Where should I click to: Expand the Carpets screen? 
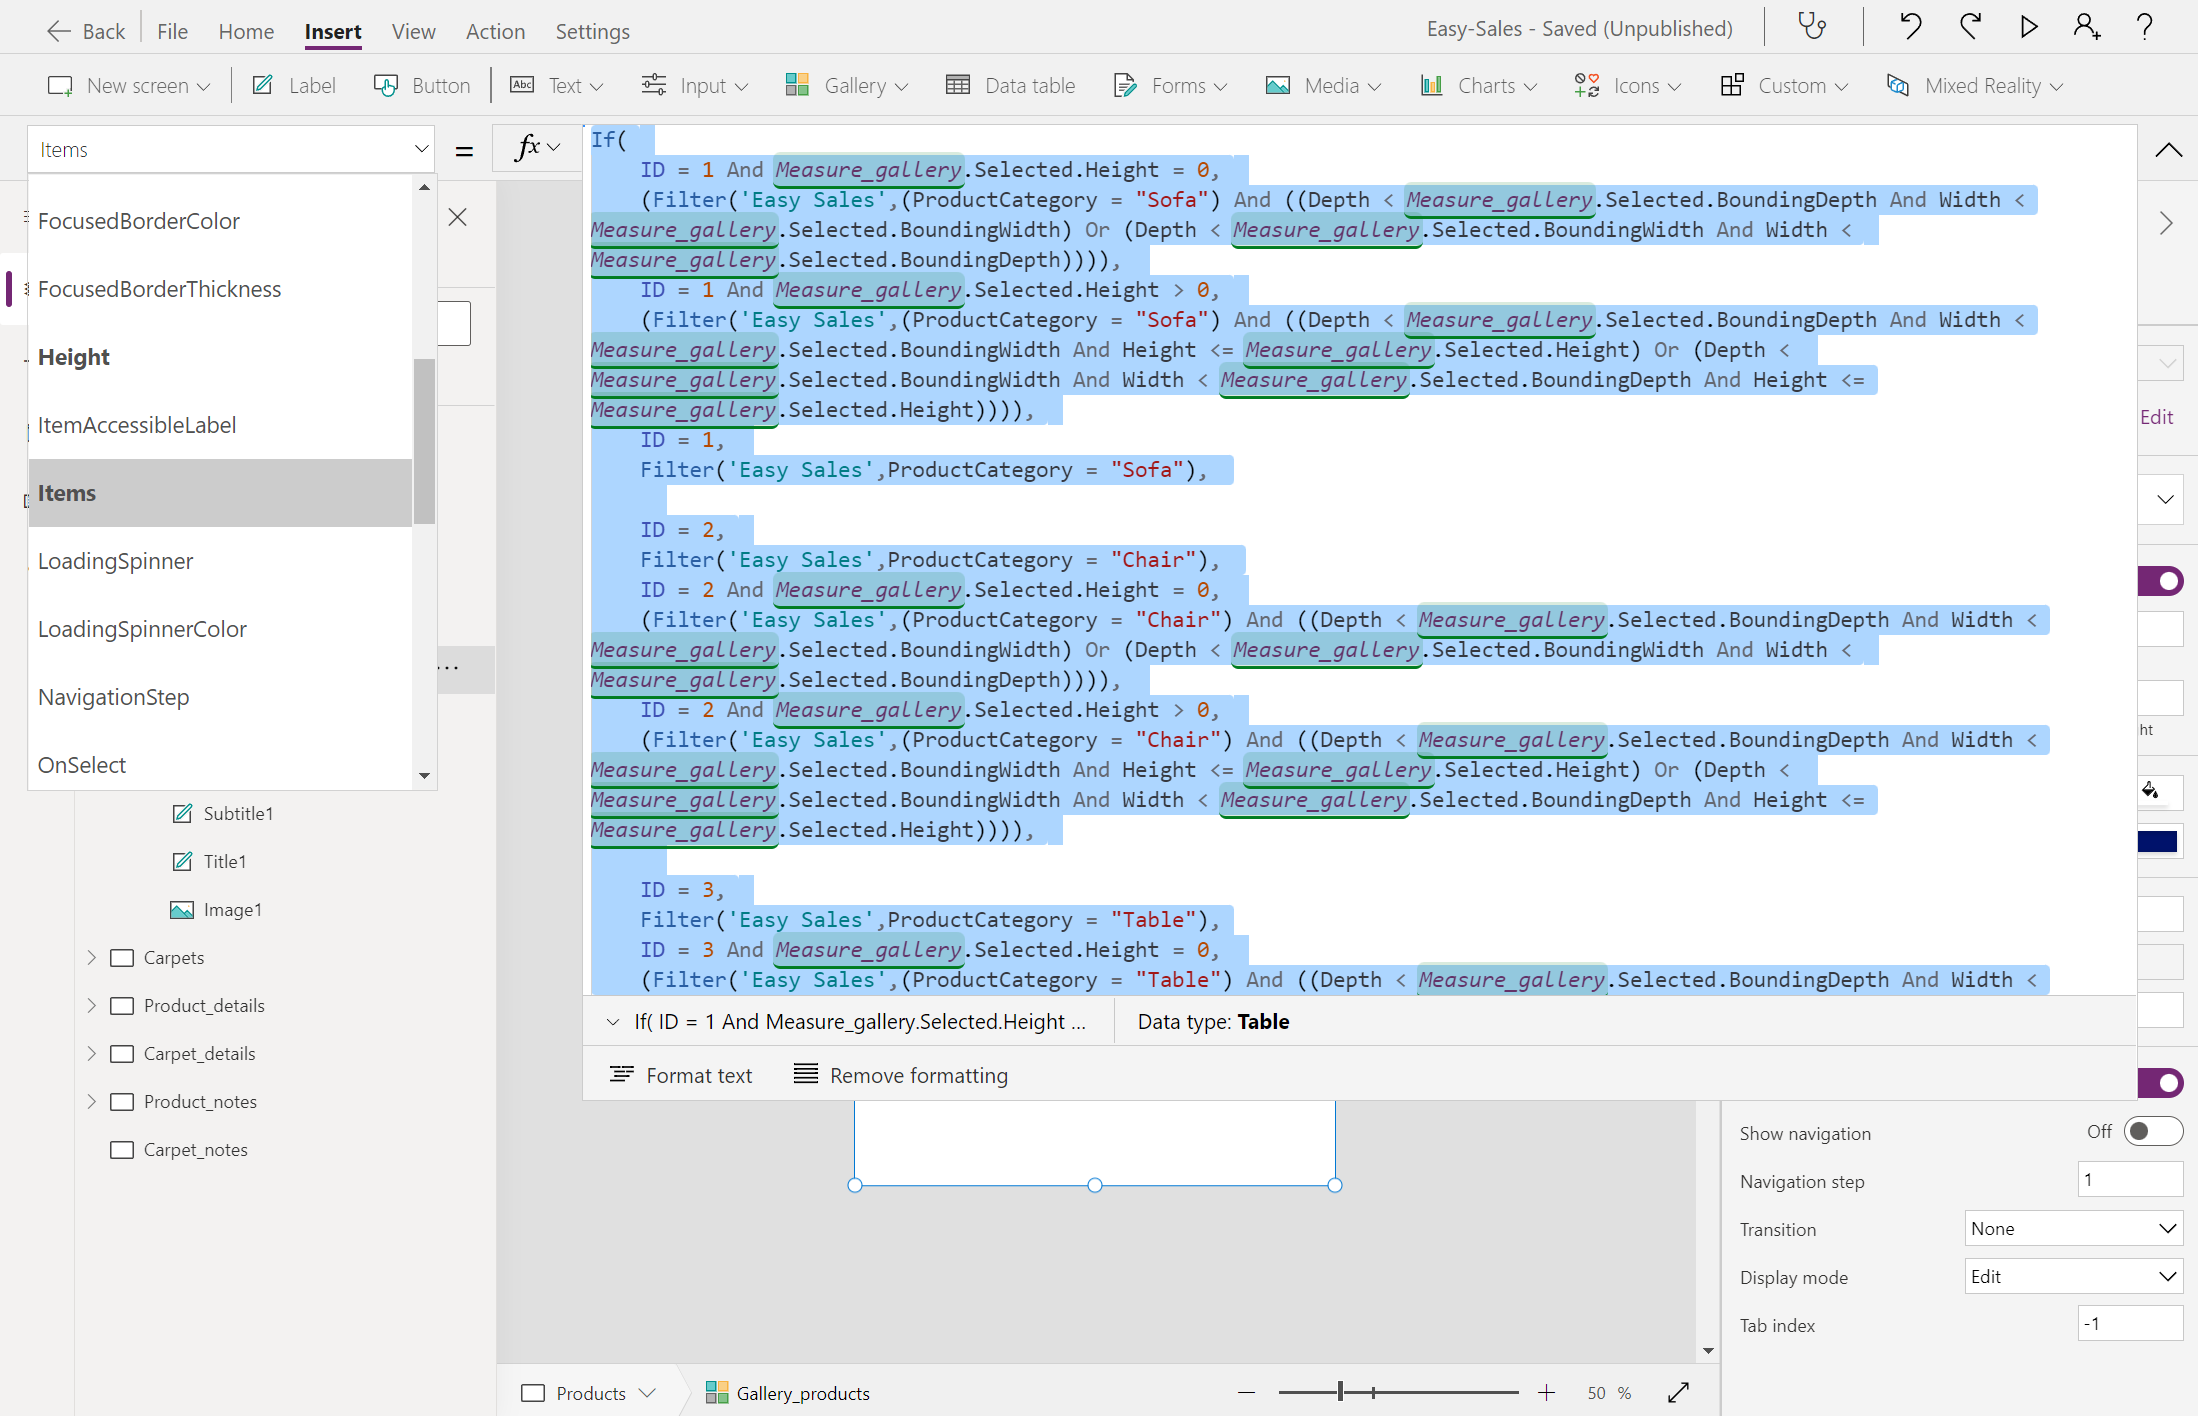[x=91, y=957]
